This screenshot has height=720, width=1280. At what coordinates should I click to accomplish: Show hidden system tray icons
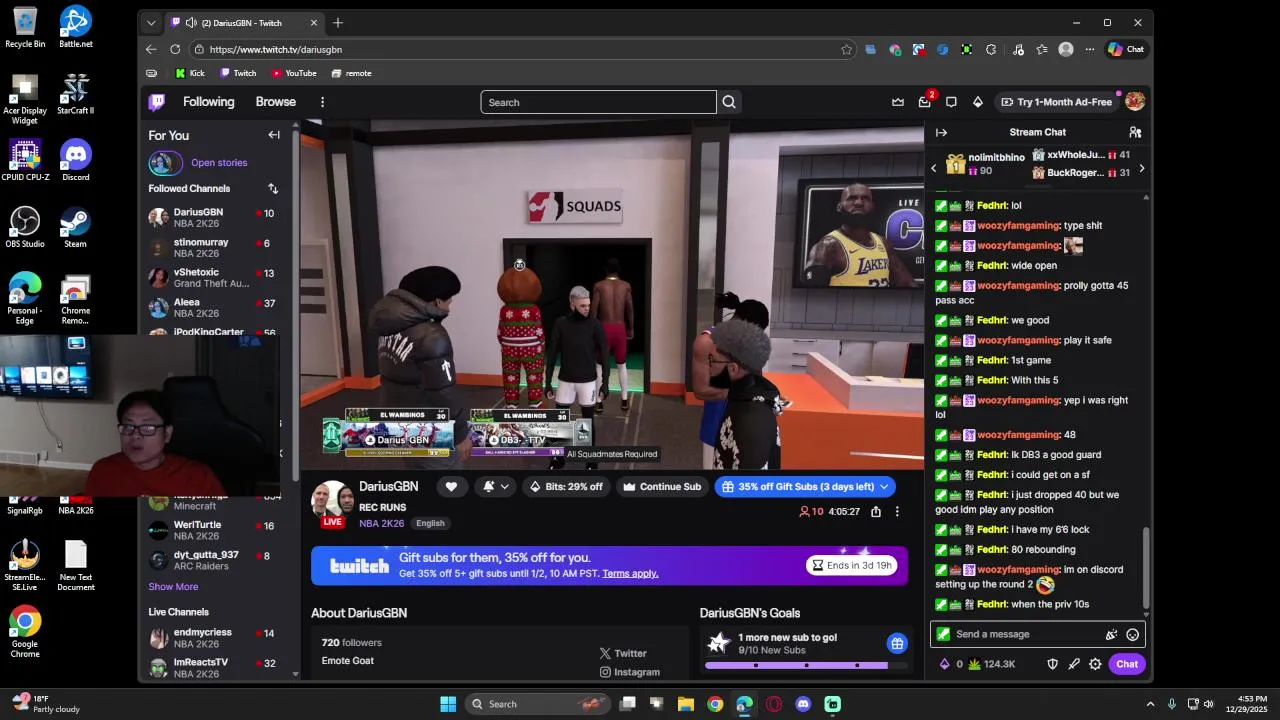tap(1150, 704)
